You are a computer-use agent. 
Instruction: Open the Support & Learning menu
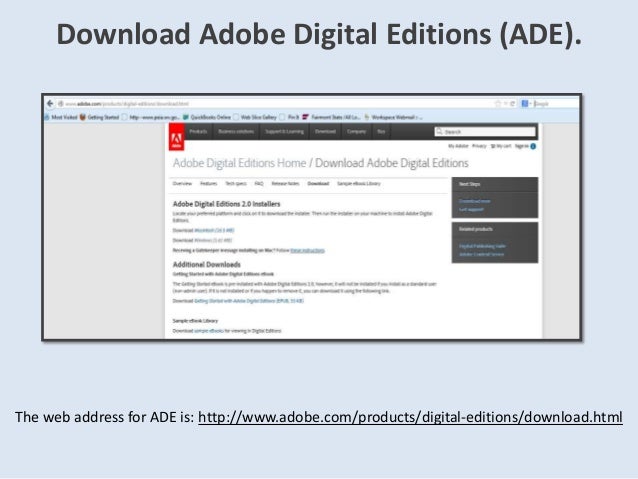click(x=284, y=131)
